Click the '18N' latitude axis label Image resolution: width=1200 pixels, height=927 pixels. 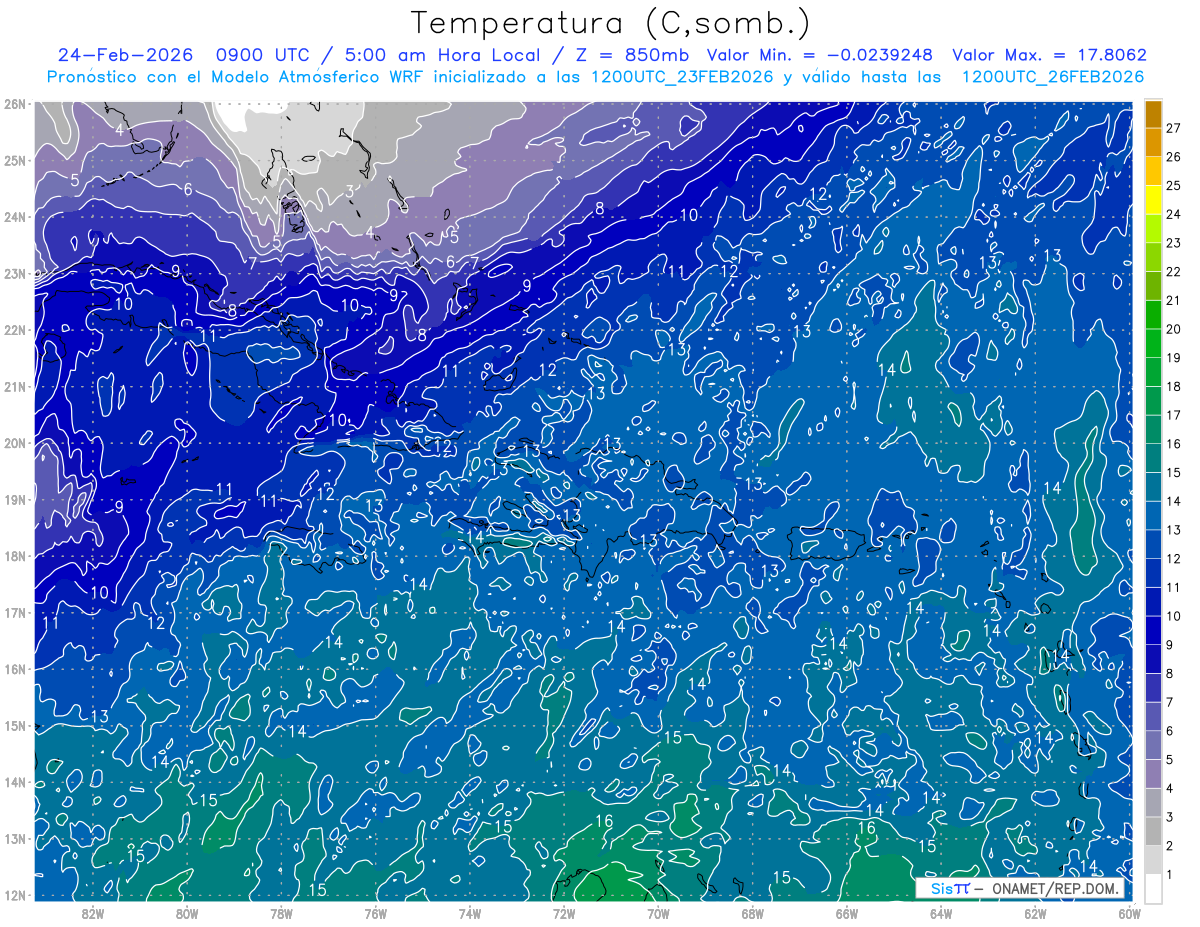16,556
